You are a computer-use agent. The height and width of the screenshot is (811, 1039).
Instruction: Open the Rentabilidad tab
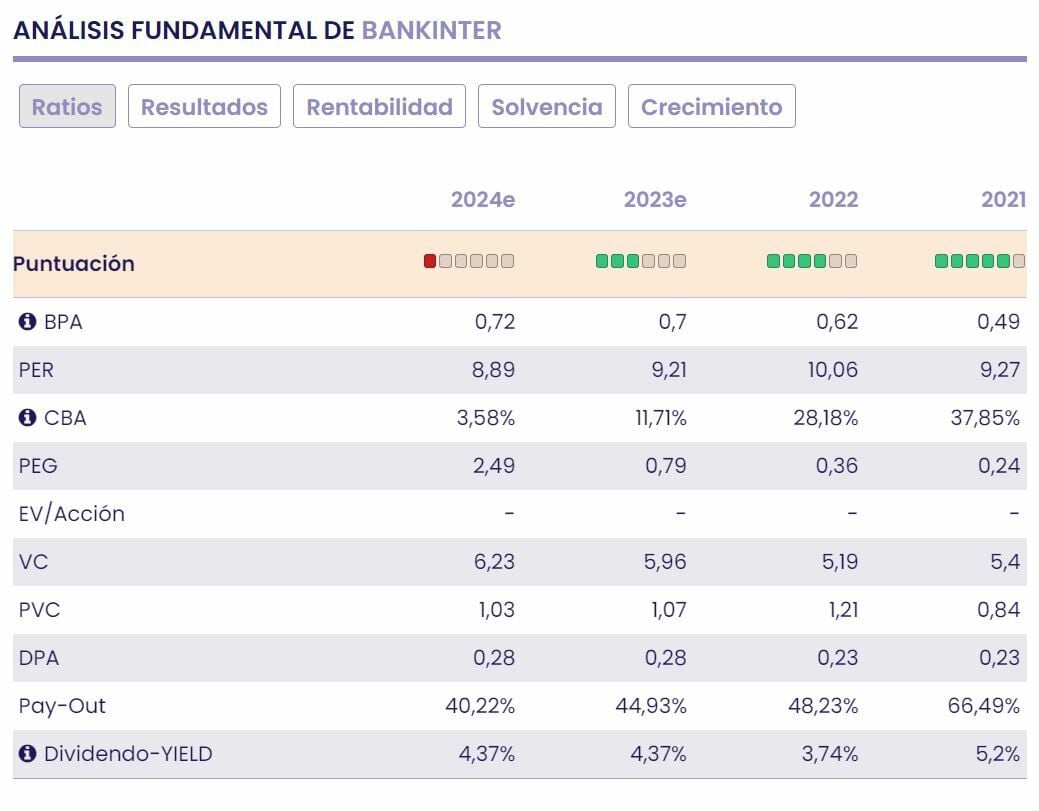pos(379,107)
